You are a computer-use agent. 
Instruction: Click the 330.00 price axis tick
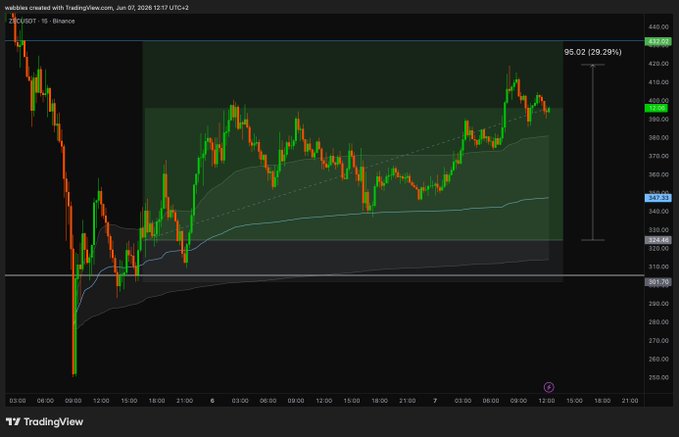658,230
